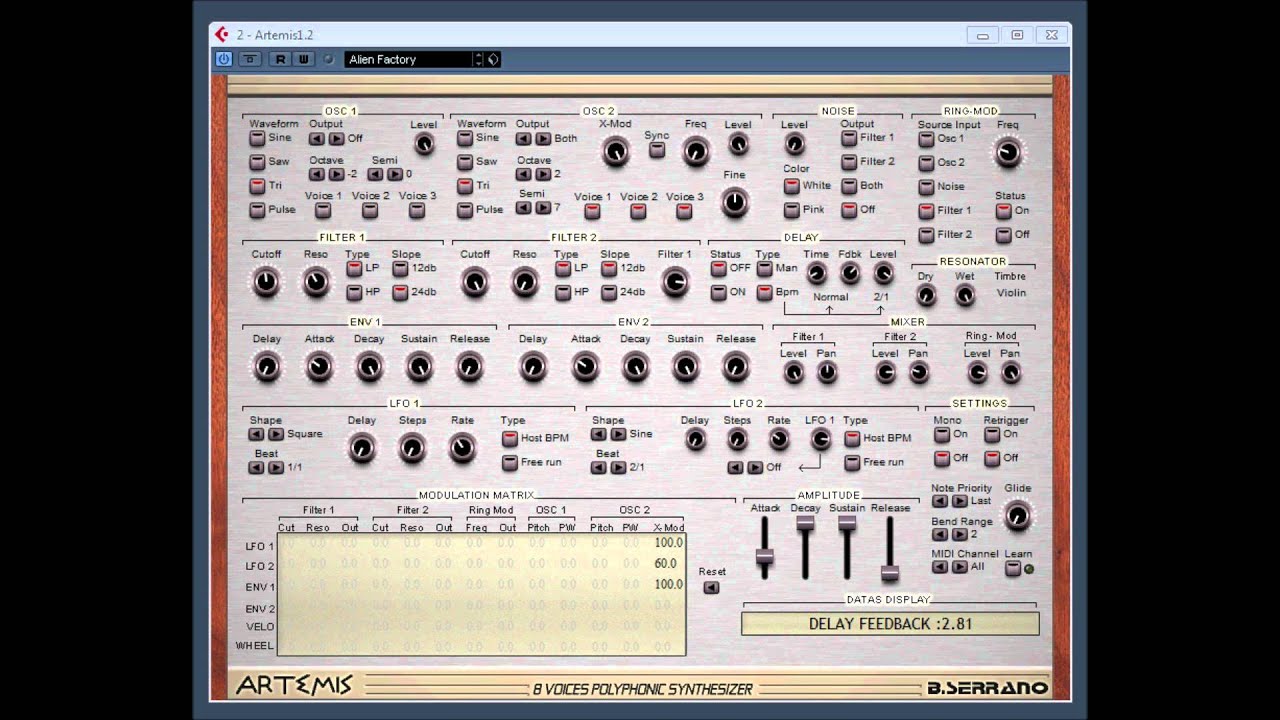Set LFO 2 type to Host BPM
This screenshot has width=1280, height=720.
[x=852, y=438]
